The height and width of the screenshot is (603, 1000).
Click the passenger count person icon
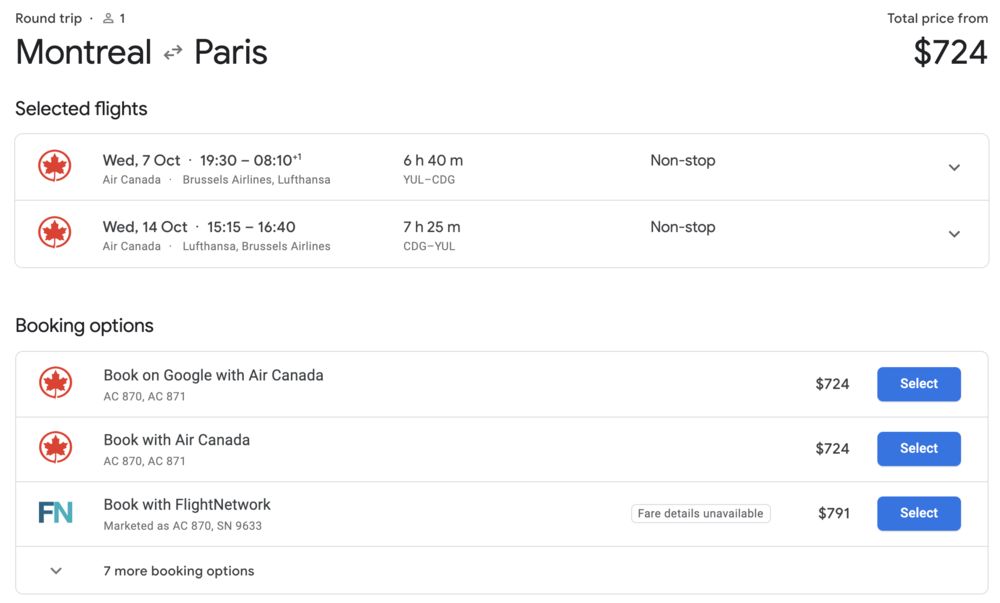pyautogui.click(x=108, y=18)
